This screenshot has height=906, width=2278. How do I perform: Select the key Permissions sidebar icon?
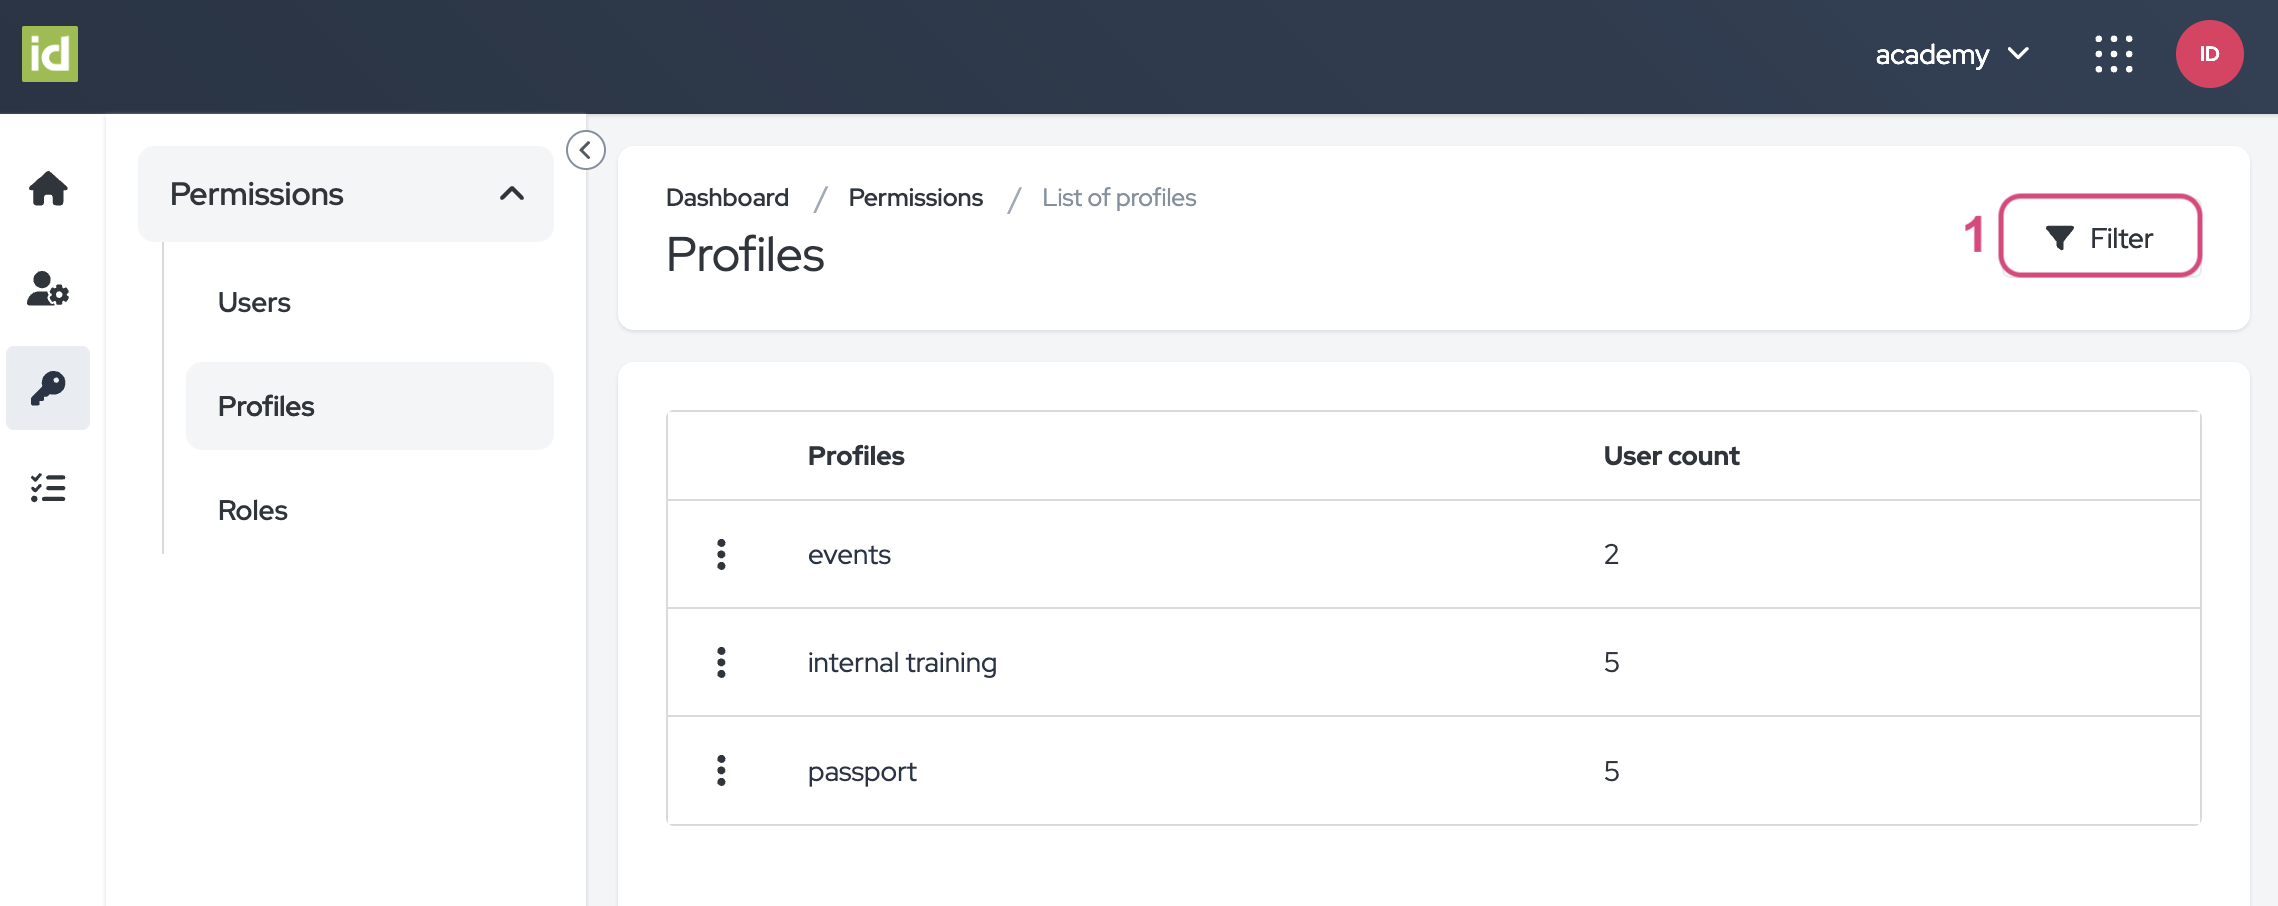pyautogui.click(x=48, y=388)
